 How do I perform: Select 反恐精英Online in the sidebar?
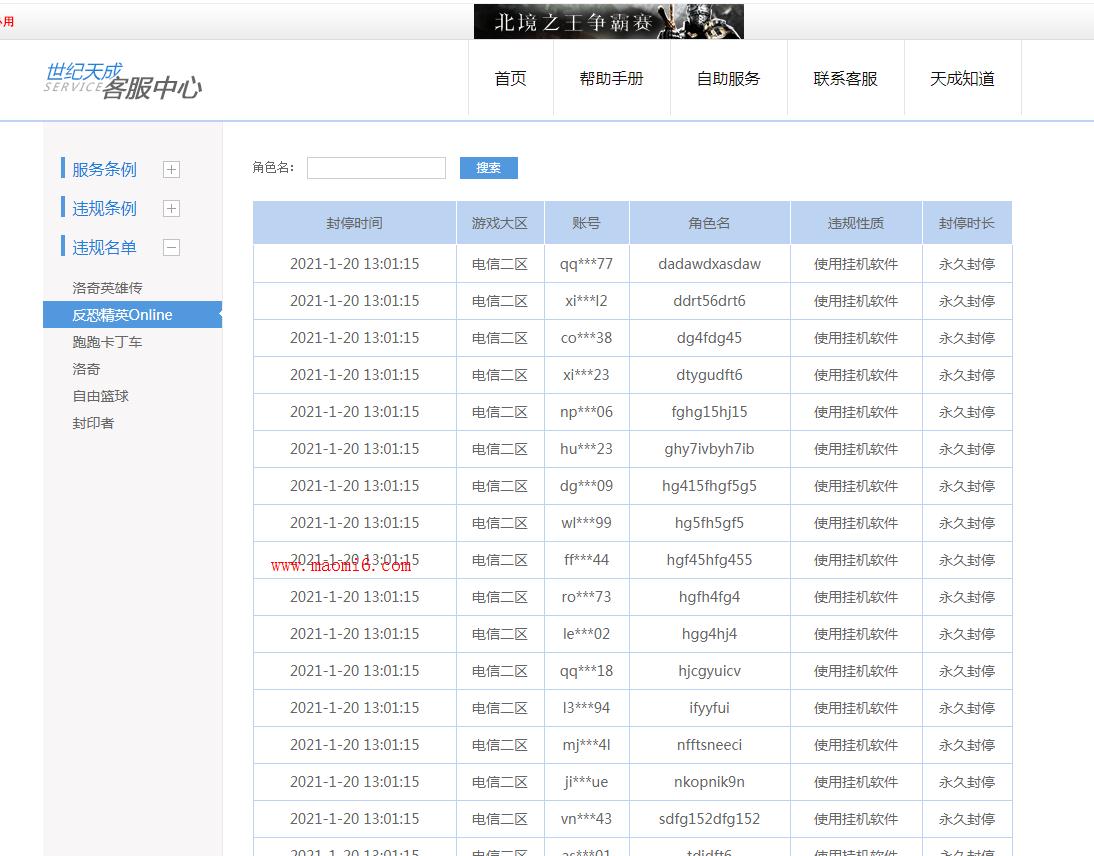point(133,315)
